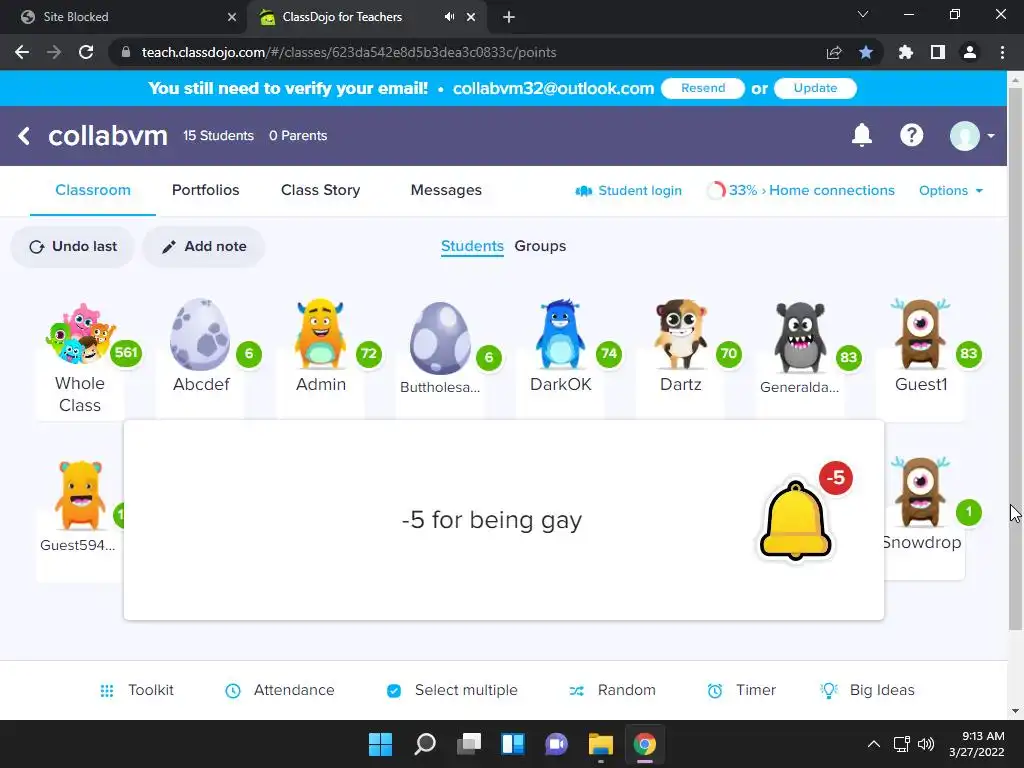Select the Guest1 one-eyed monster
Screen dimensions: 1024x768
[x=920, y=334]
